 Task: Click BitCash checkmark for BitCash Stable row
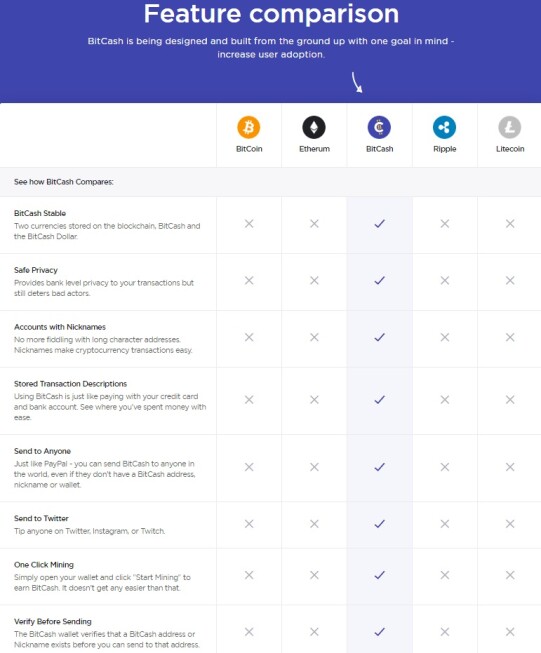pyautogui.click(x=379, y=224)
